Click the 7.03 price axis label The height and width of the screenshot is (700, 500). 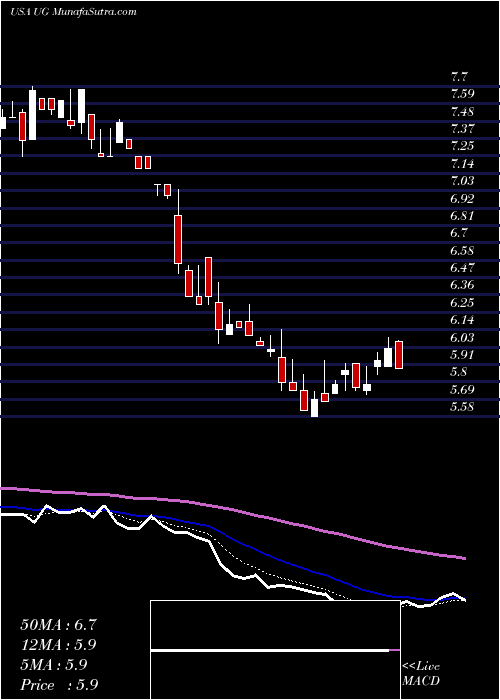(462, 181)
